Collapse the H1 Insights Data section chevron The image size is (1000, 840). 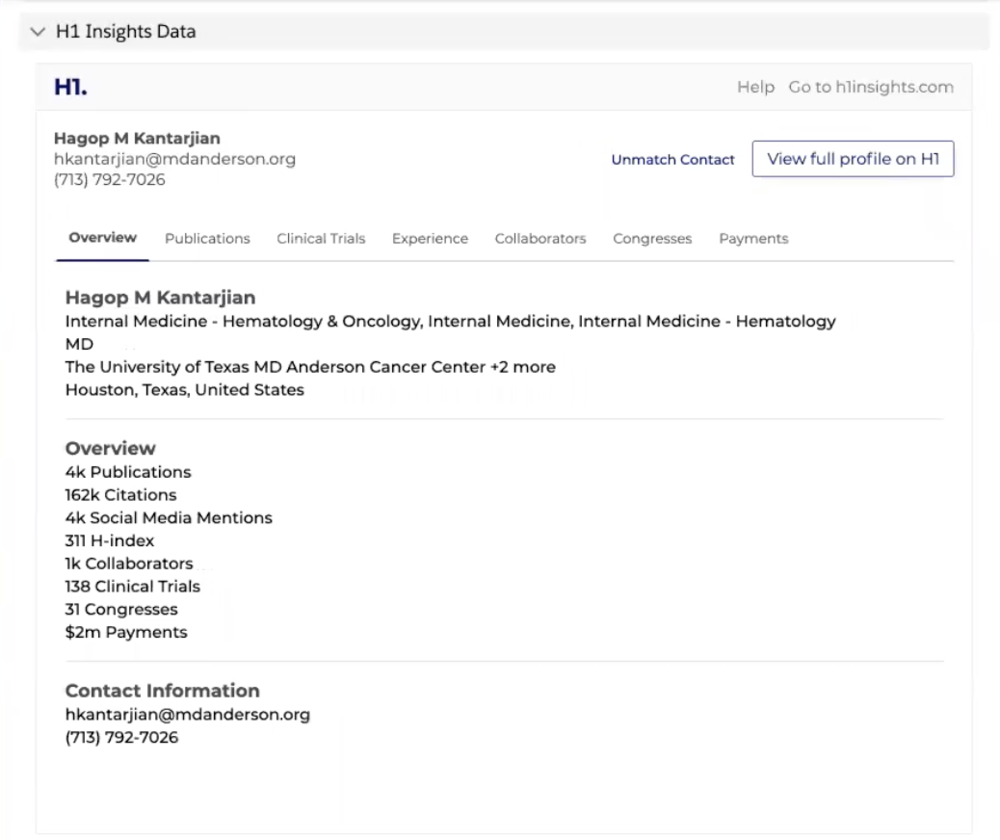point(38,31)
